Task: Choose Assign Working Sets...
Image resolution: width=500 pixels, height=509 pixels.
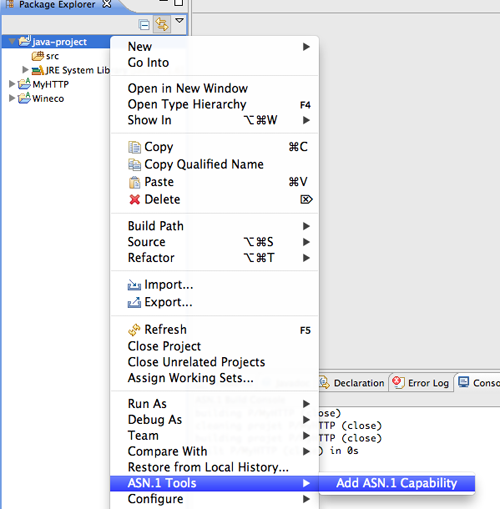Action: (214, 378)
